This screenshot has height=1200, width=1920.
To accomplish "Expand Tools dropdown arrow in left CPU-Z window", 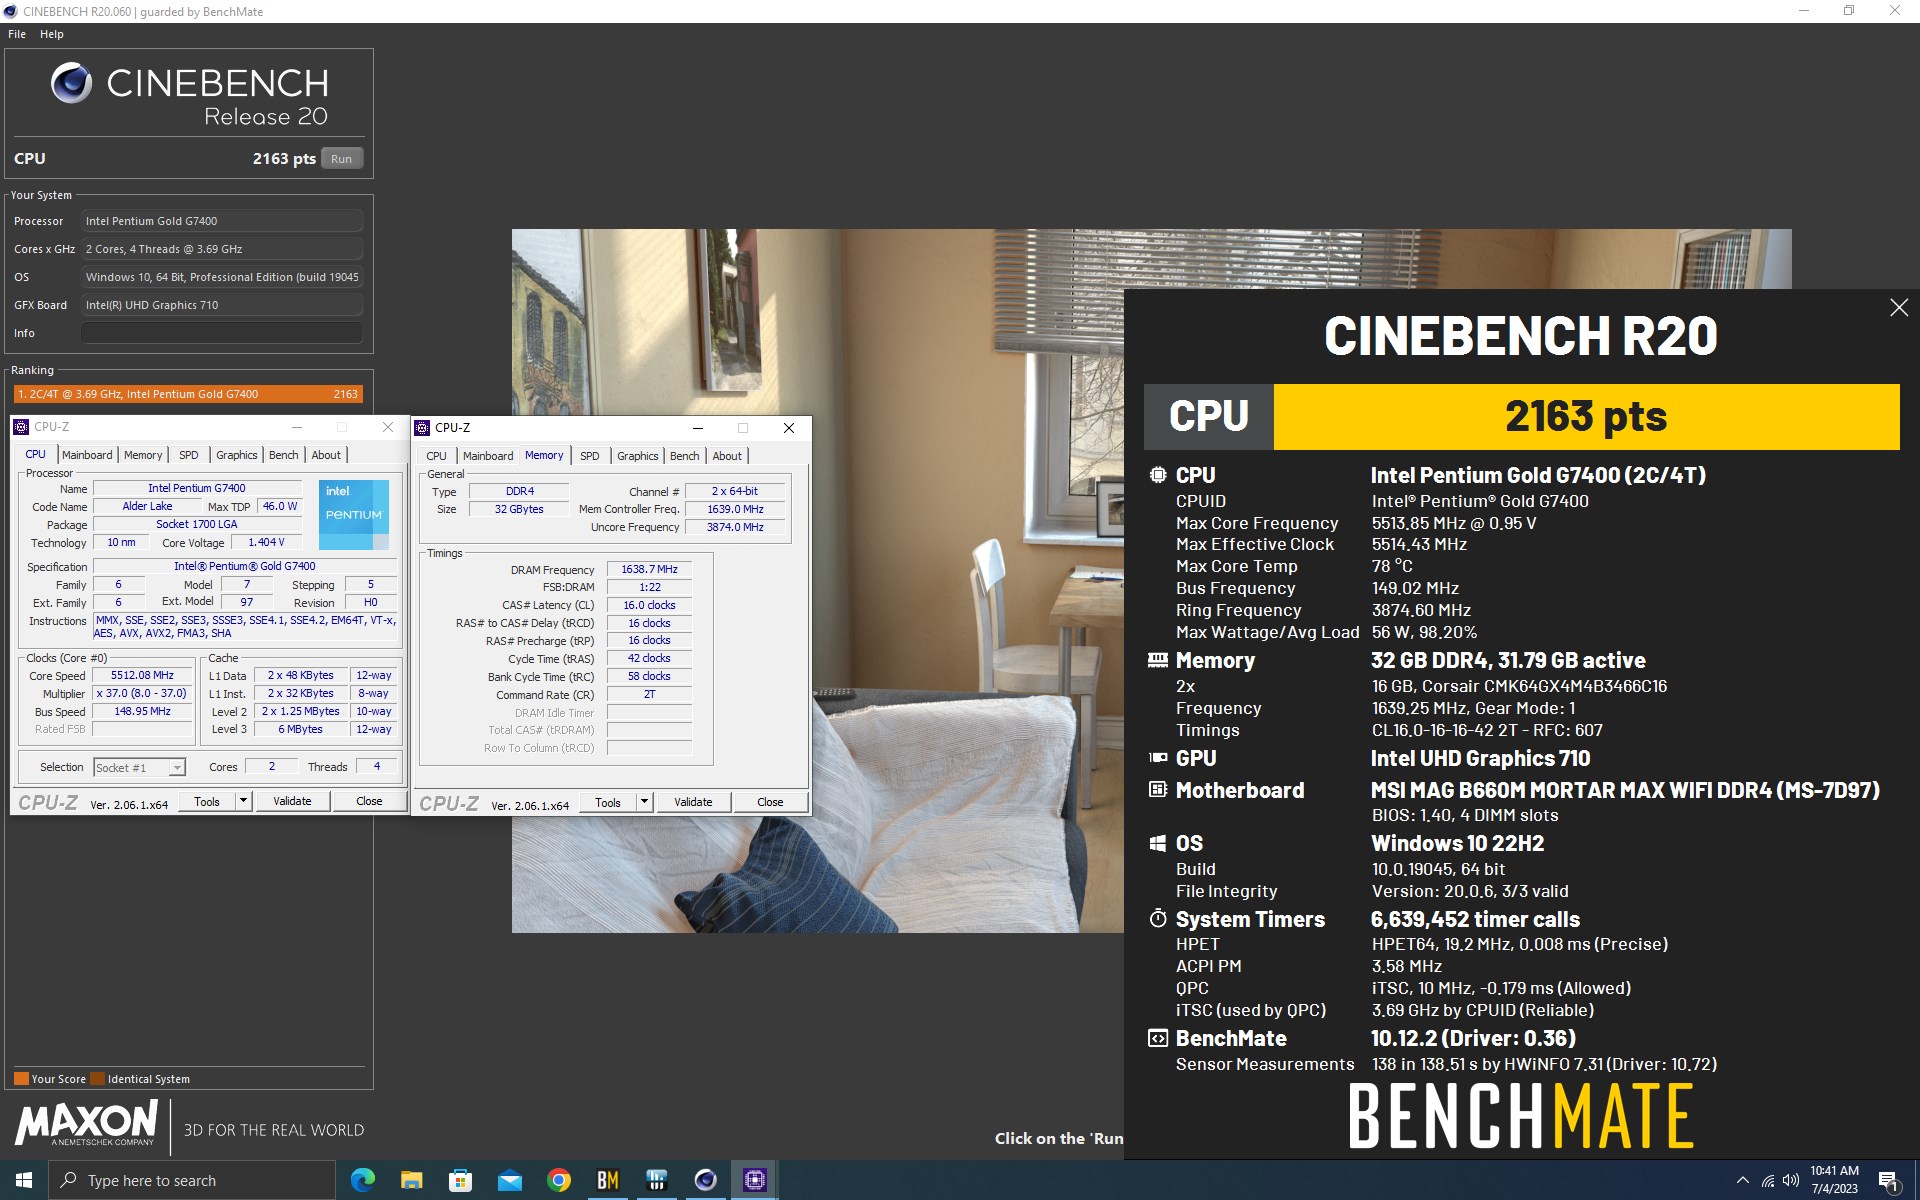I will point(242,801).
